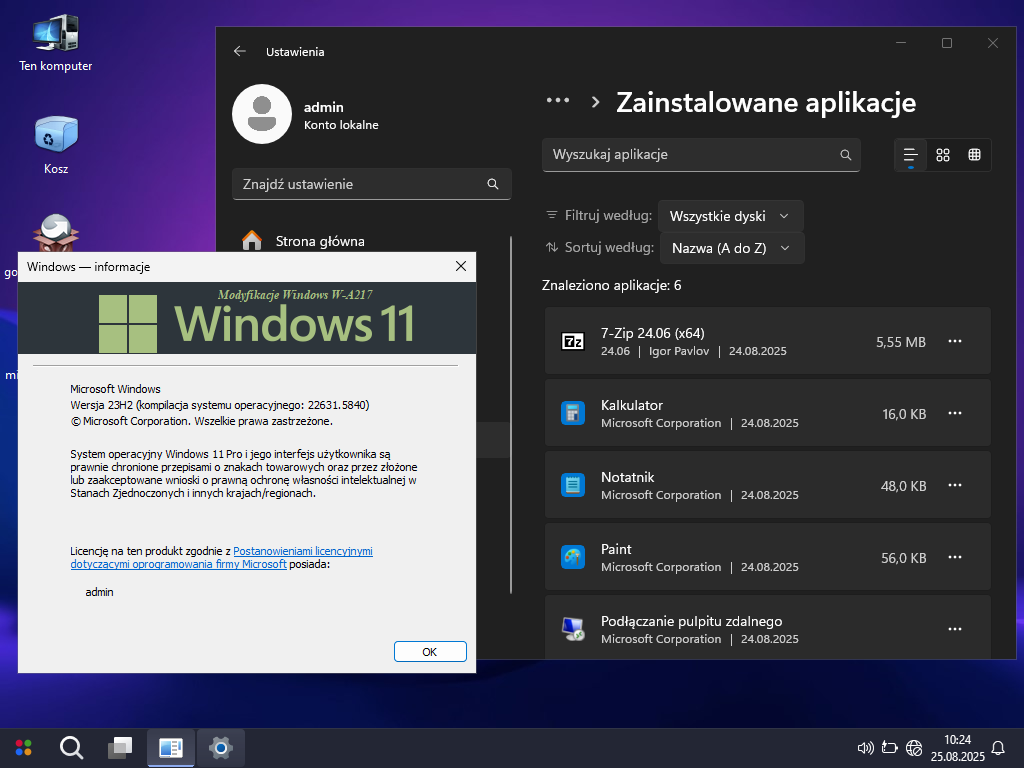Open Strona główna in settings sidebar

pos(320,241)
